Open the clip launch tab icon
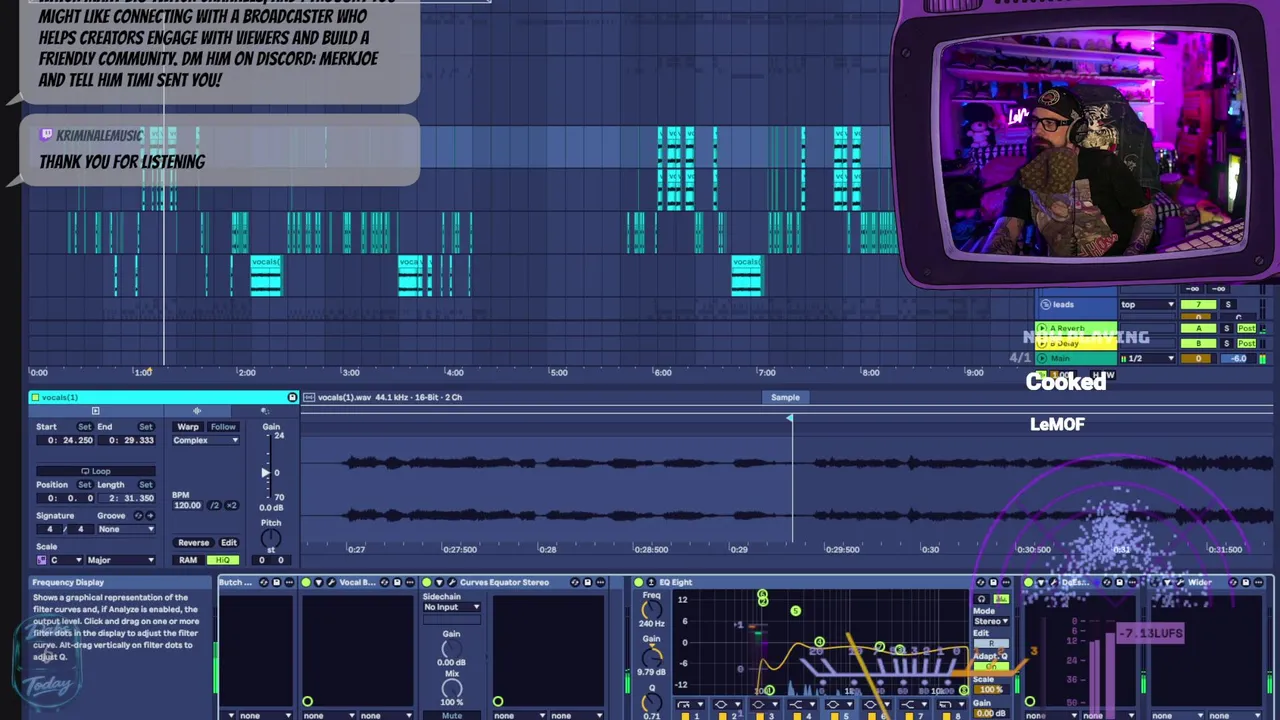This screenshot has width=1280, height=720. click(x=95, y=411)
